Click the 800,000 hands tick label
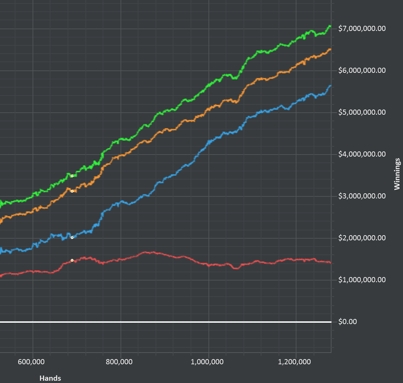403x383 pixels. click(119, 362)
